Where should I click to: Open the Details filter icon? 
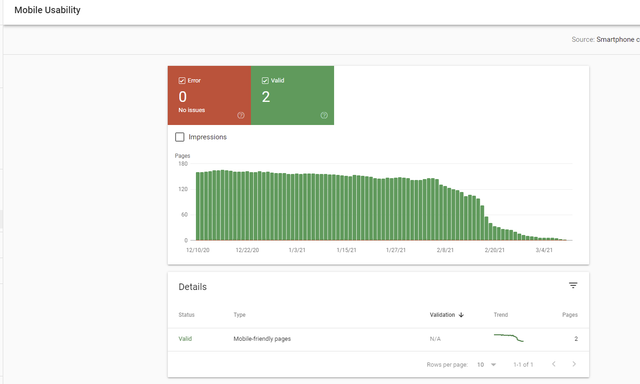573,286
